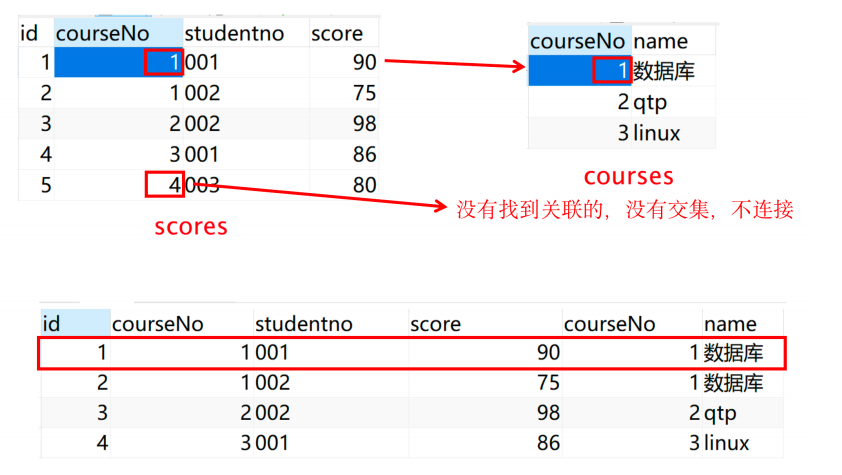Click the red "scores" table label
The height and width of the screenshot is (475, 842).
coord(191,227)
